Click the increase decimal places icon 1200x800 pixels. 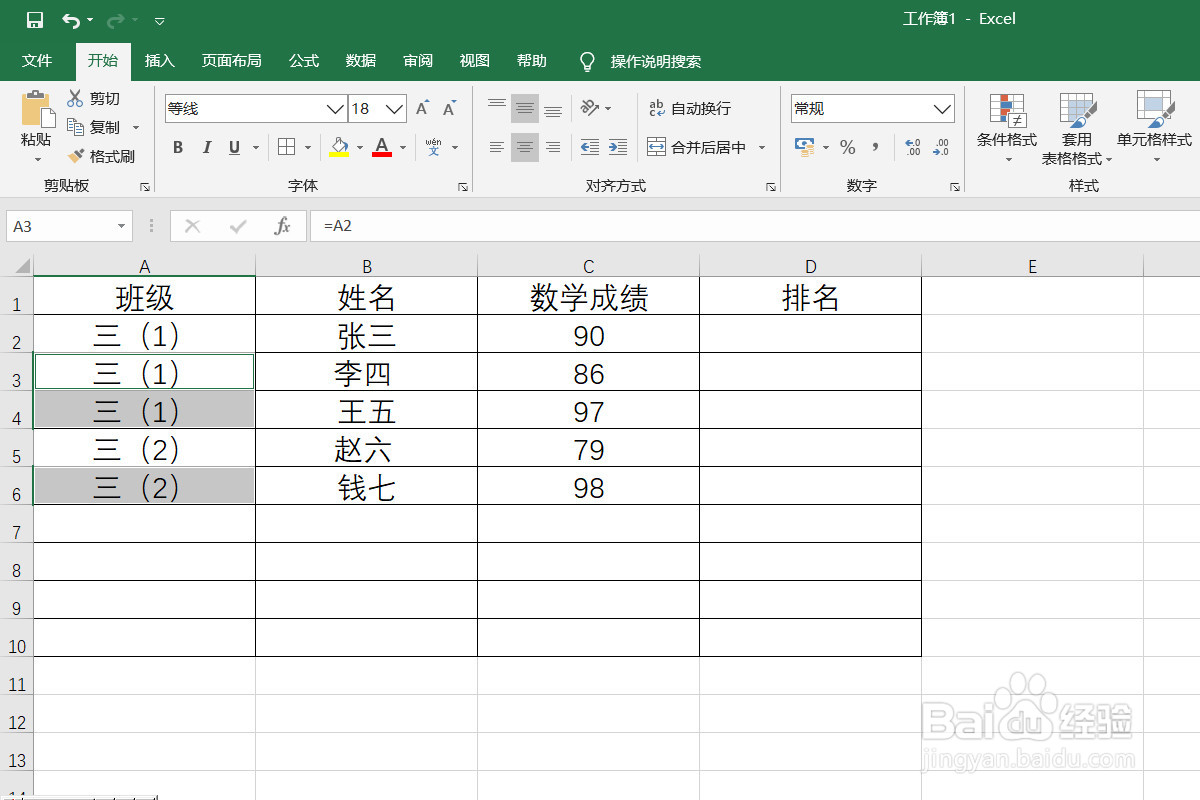click(x=911, y=147)
